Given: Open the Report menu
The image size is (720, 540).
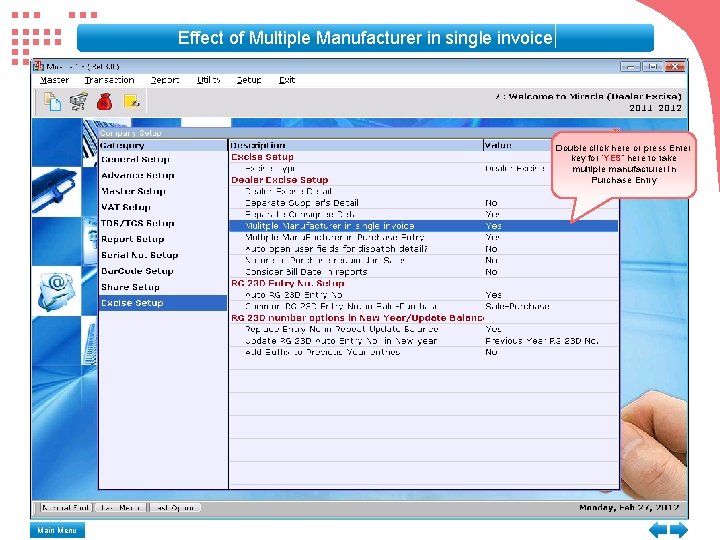Looking at the screenshot, I should (x=165, y=80).
